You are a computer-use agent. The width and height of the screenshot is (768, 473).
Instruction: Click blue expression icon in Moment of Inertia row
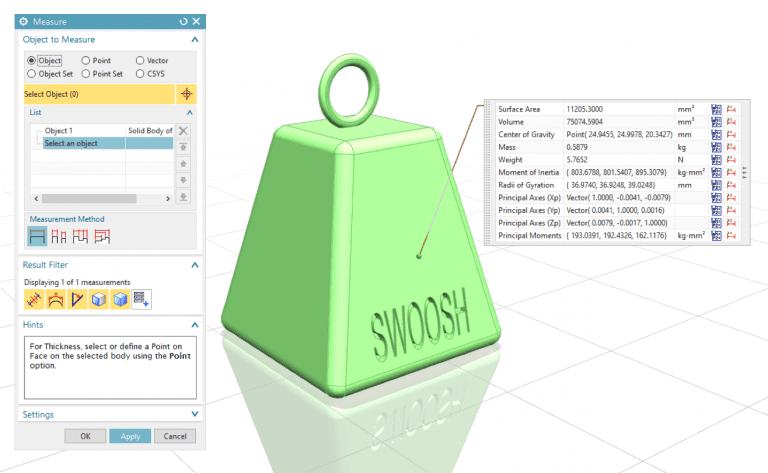[x=716, y=172]
